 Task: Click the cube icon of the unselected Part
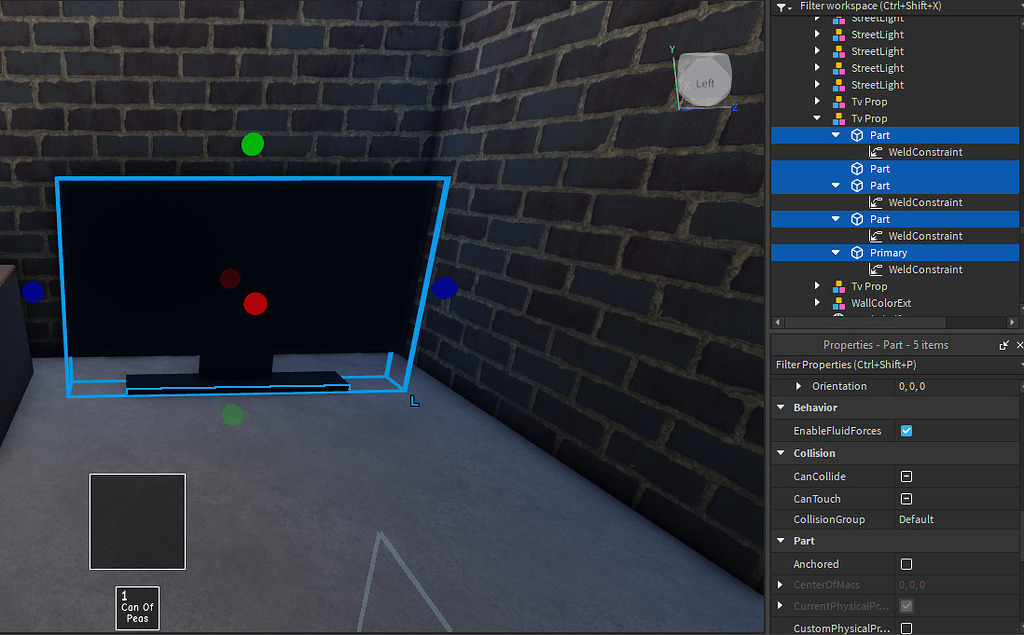856,169
